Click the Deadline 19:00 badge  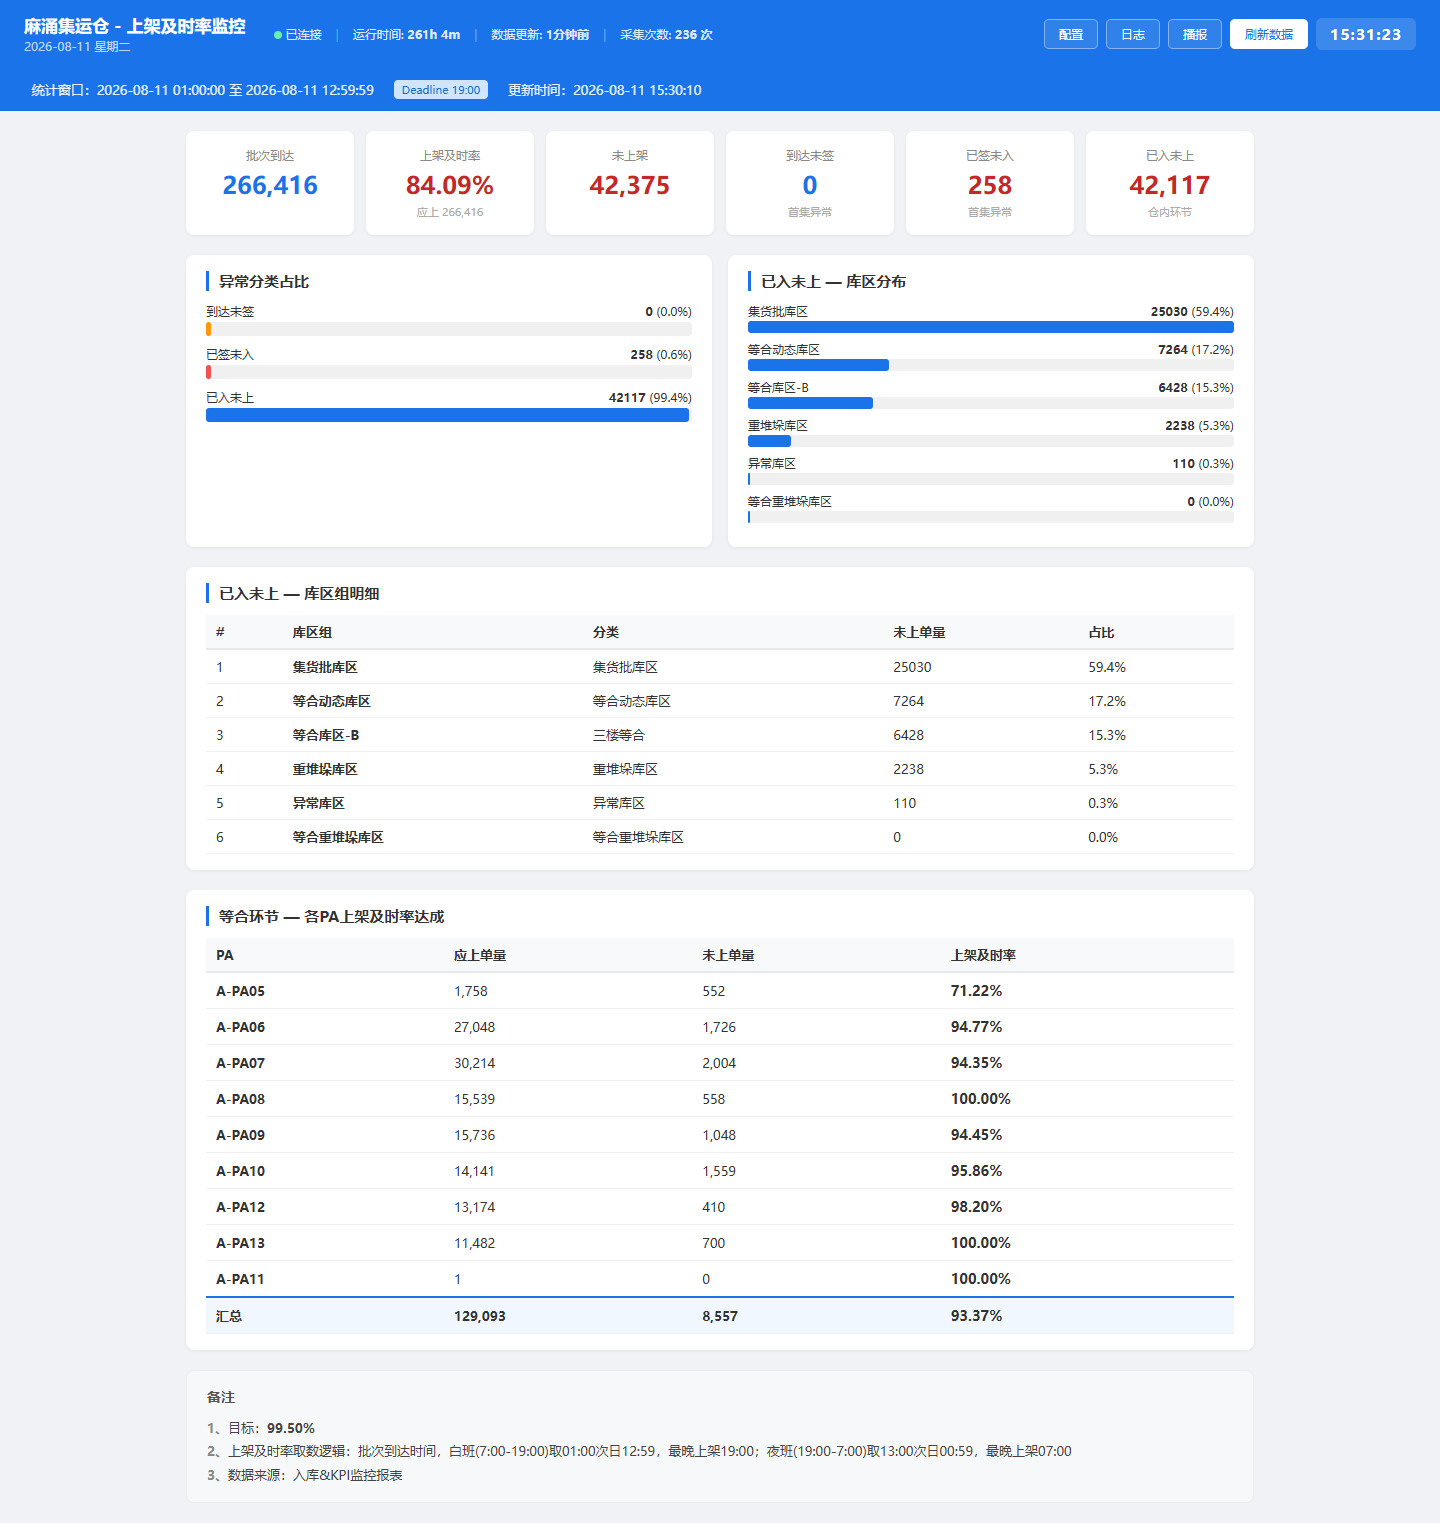[x=441, y=90]
